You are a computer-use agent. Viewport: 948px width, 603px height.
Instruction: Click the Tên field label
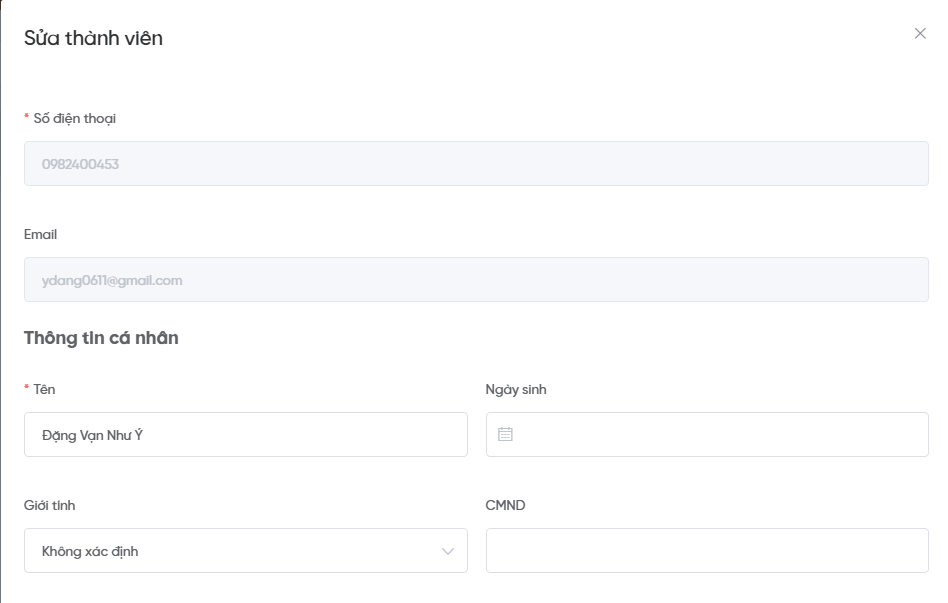pos(44,389)
